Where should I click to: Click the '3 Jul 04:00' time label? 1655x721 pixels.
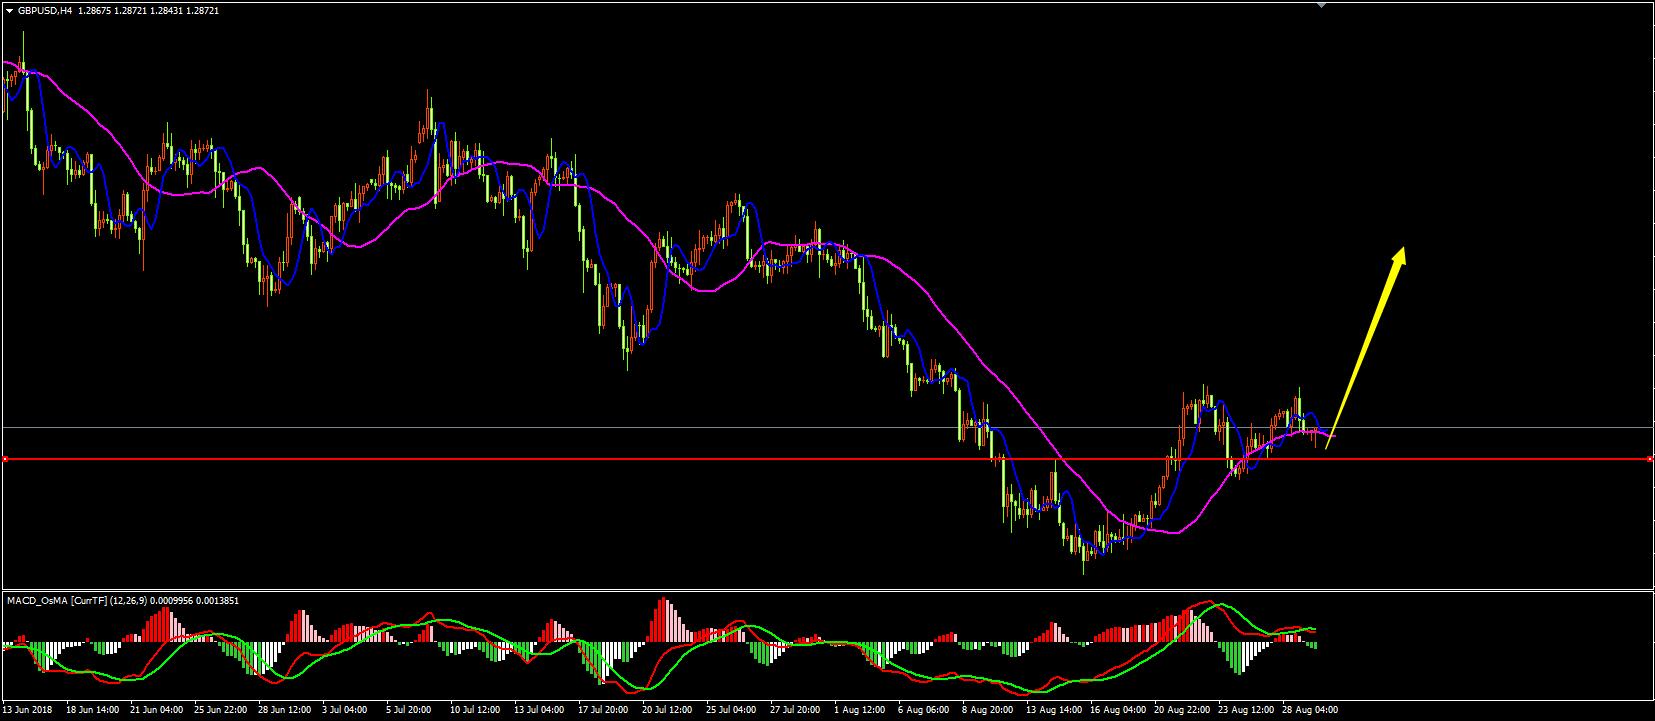[346, 709]
